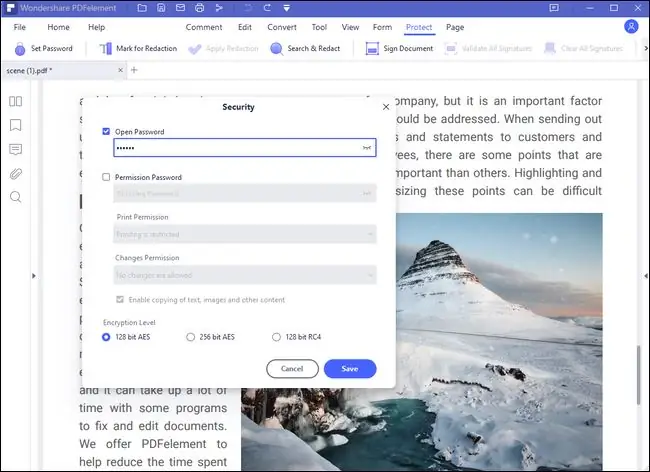Click the search magnifier in sidebar
This screenshot has width=650, height=472.
(x=15, y=197)
